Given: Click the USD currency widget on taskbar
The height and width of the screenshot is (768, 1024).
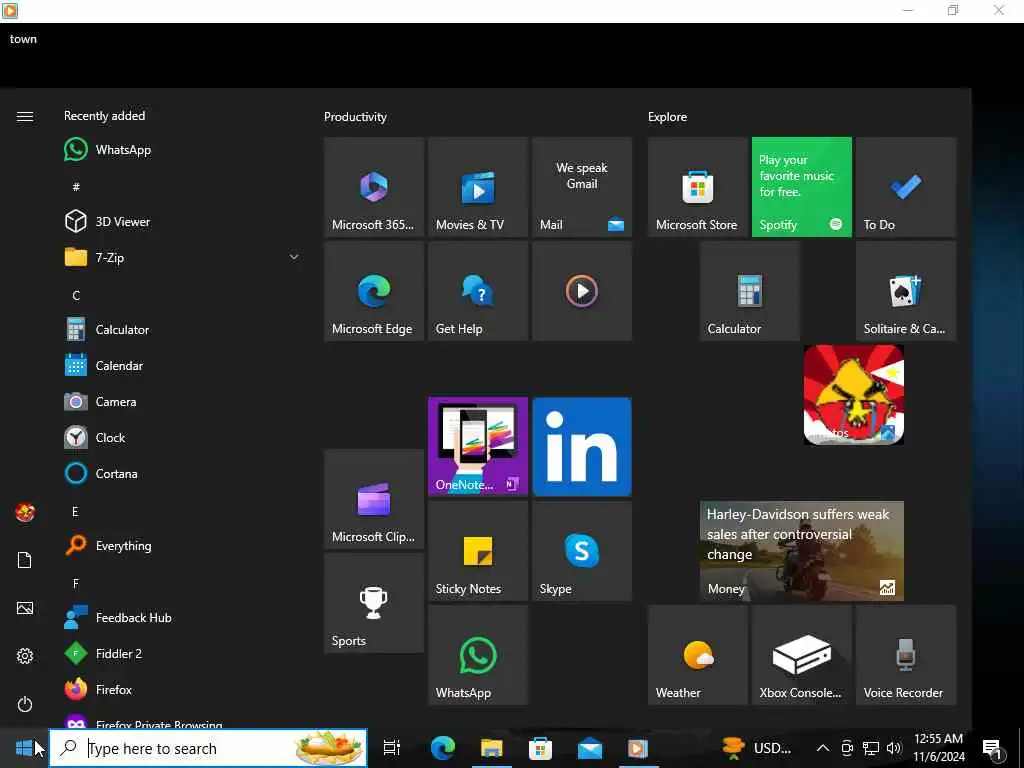Looking at the screenshot, I should click(x=756, y=748).
